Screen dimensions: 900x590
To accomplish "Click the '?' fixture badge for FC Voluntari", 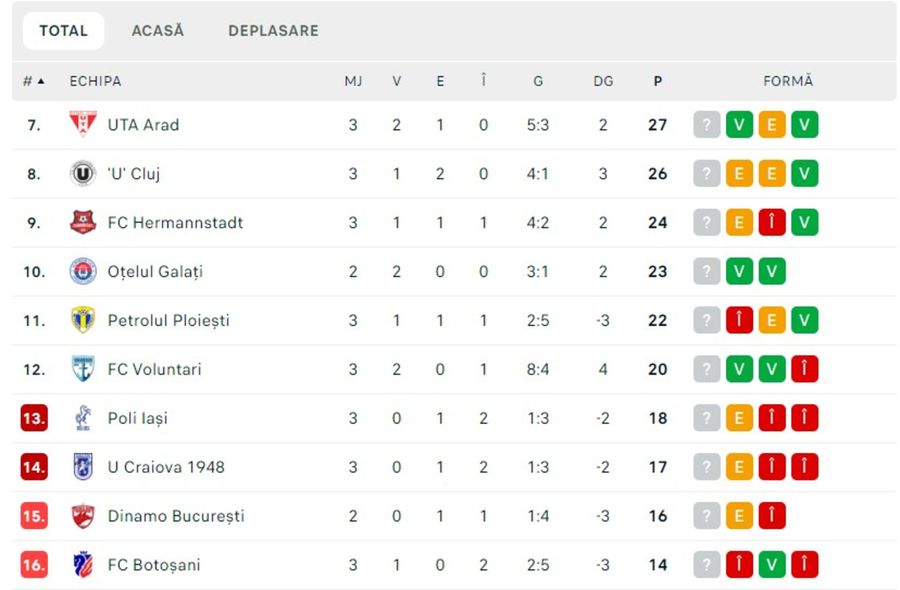I will [x=707, y=368].
